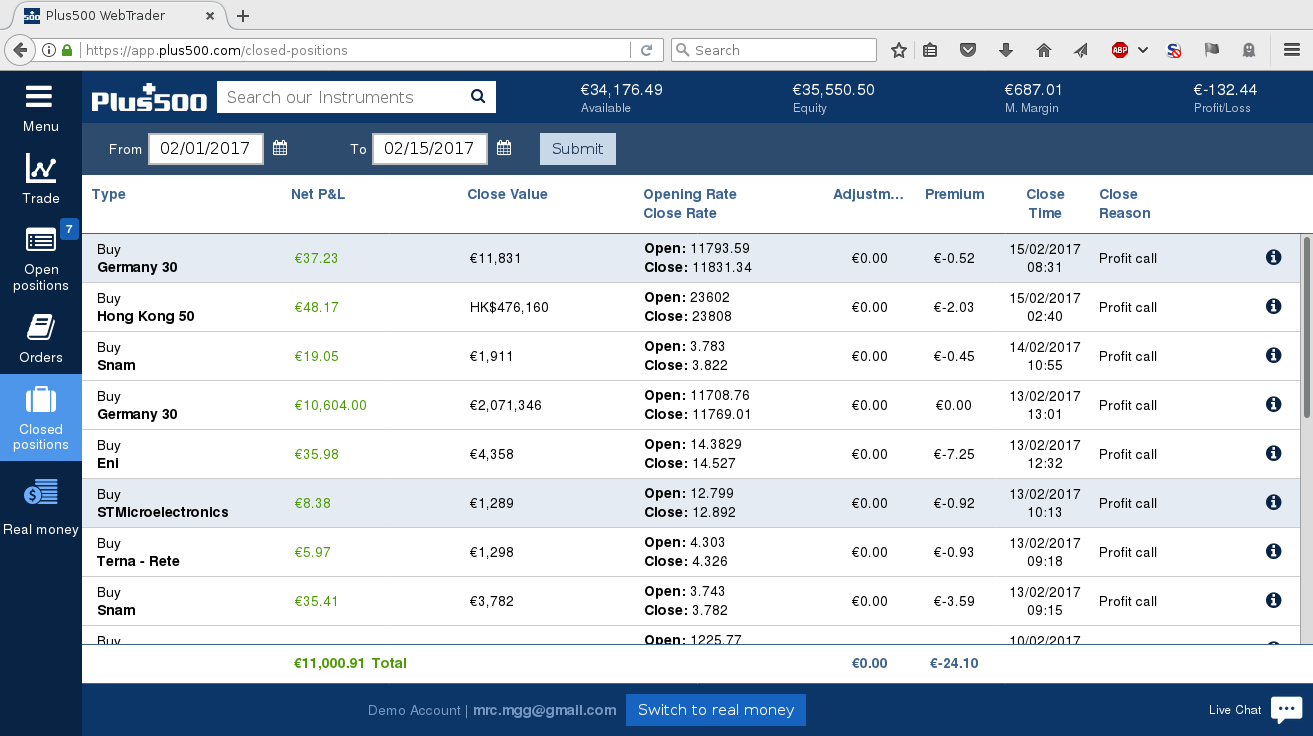Viewport: 1313px width, 736px height.
Task: Click the €10,604.00 Net P&L value
Action: coord(331,405)
